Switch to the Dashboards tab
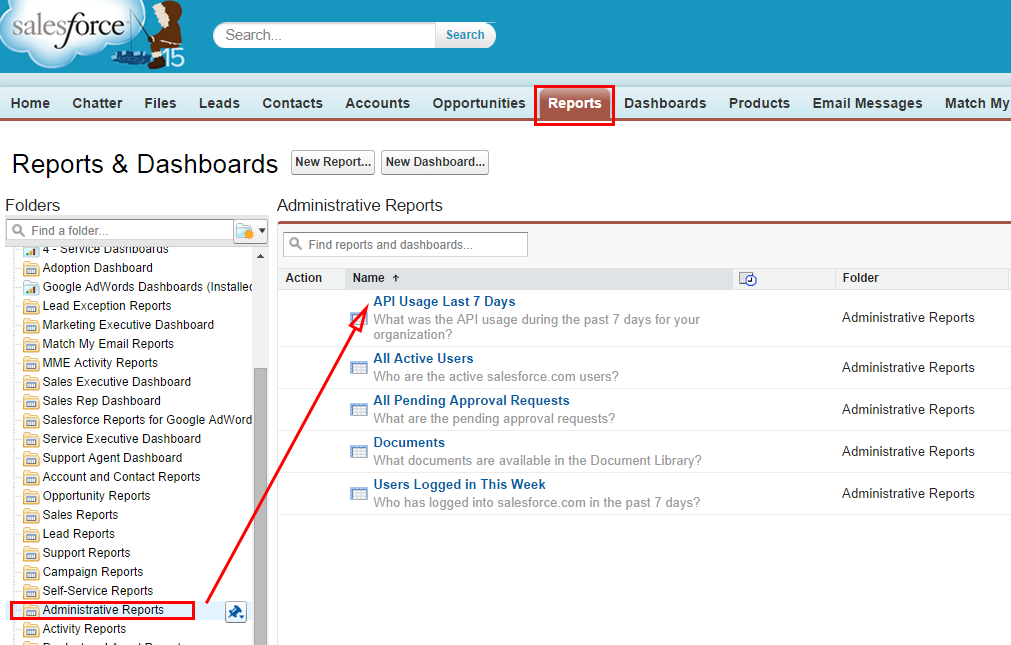The height and width of the screenshot is (645, 1011). 665,104
